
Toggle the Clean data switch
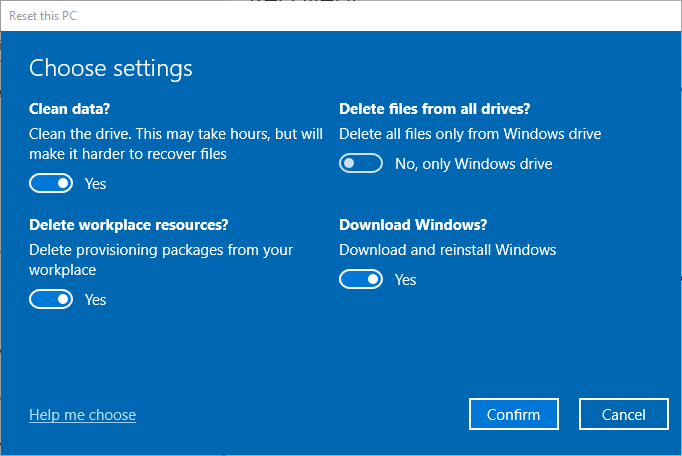(51, 184)
